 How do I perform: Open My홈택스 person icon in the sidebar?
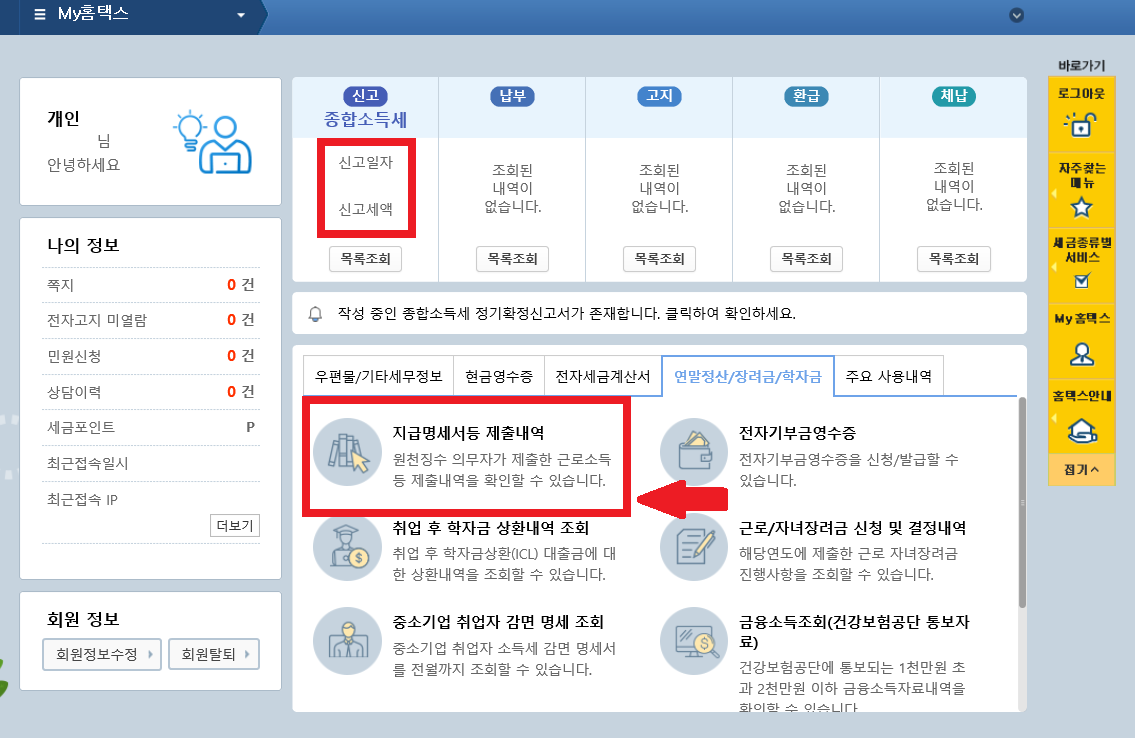[x=1081, y=354]
